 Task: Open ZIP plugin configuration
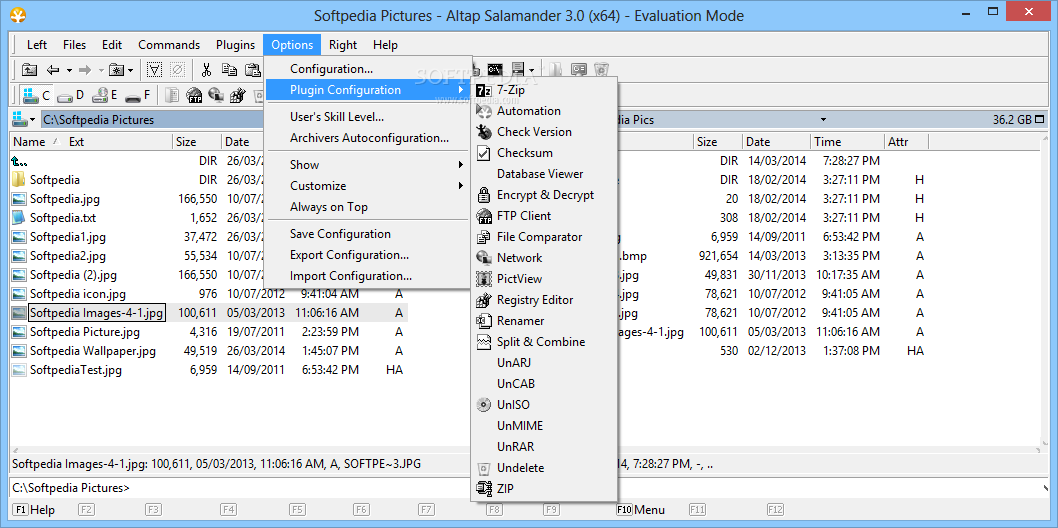click(x=544, y=488)
